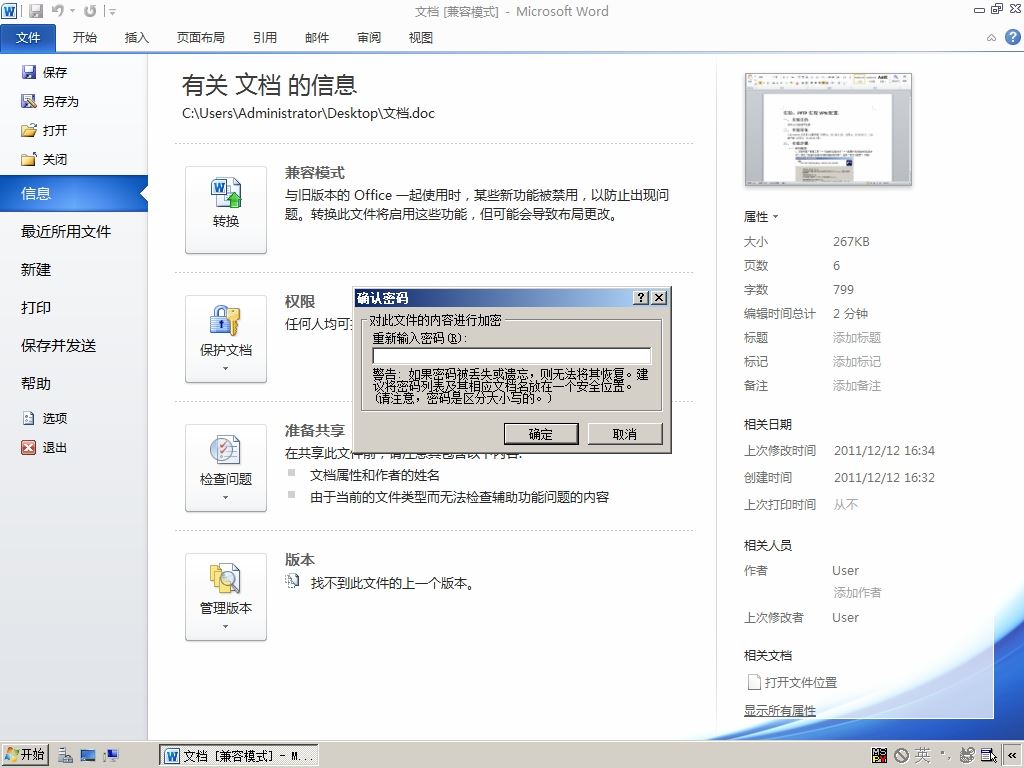Open the 检查问题 check for issues dropdown
Image resolution: width=1024 pixels, height=768 pixels.
click(226, 468)
